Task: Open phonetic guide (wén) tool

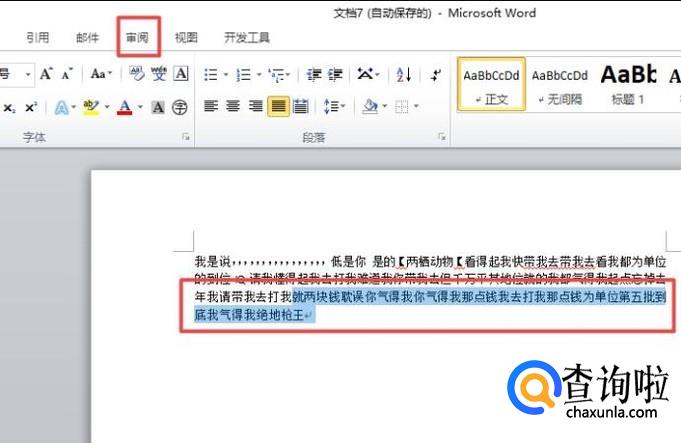Action: click(x=159, y=74)
